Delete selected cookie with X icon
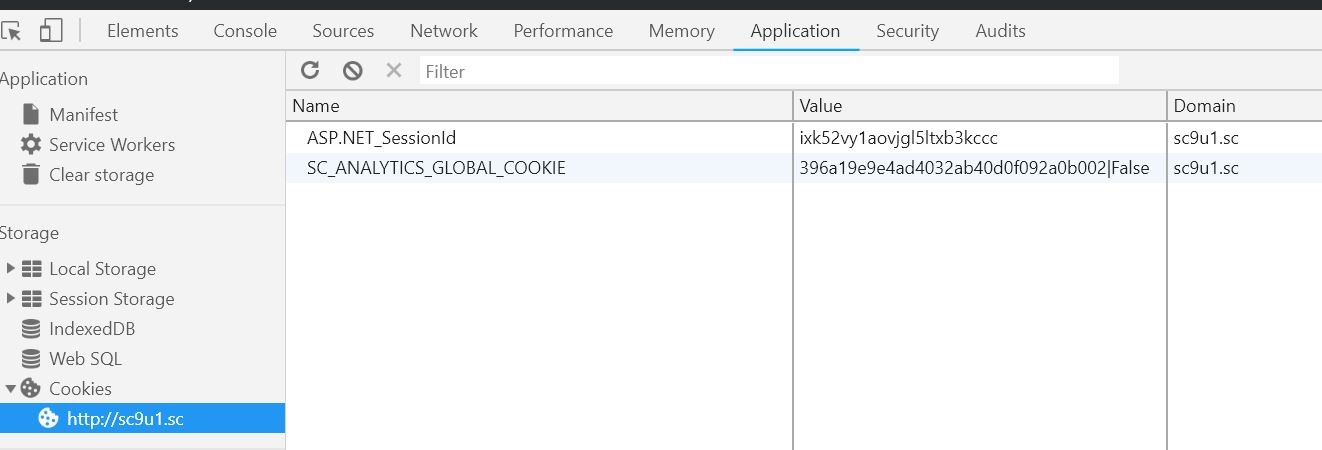The image size is (1322, 450). tap(394, 70)
